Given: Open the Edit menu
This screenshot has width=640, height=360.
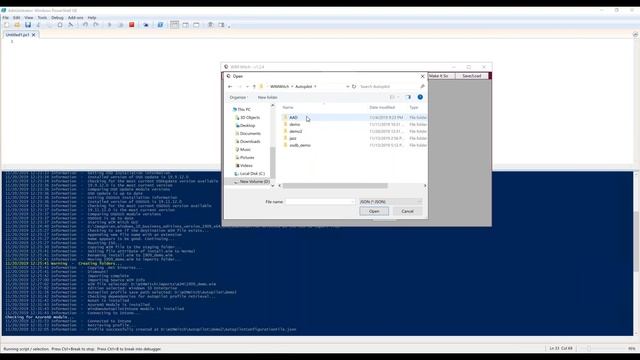Looking at the screenshot, I should pyautogui.click(x=16, y=18).
